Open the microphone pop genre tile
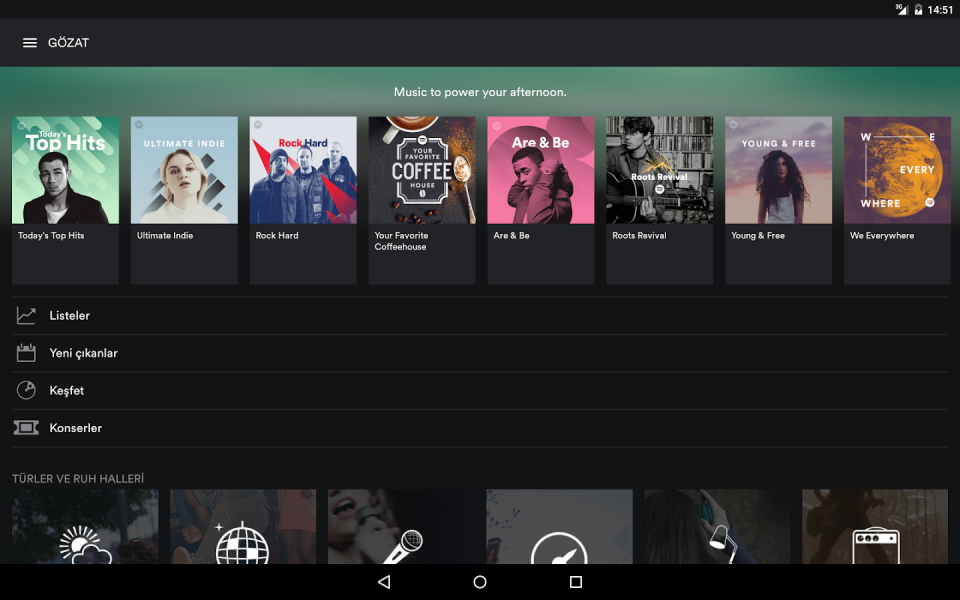Screen dimensions: 960x600 coord(401,527)
